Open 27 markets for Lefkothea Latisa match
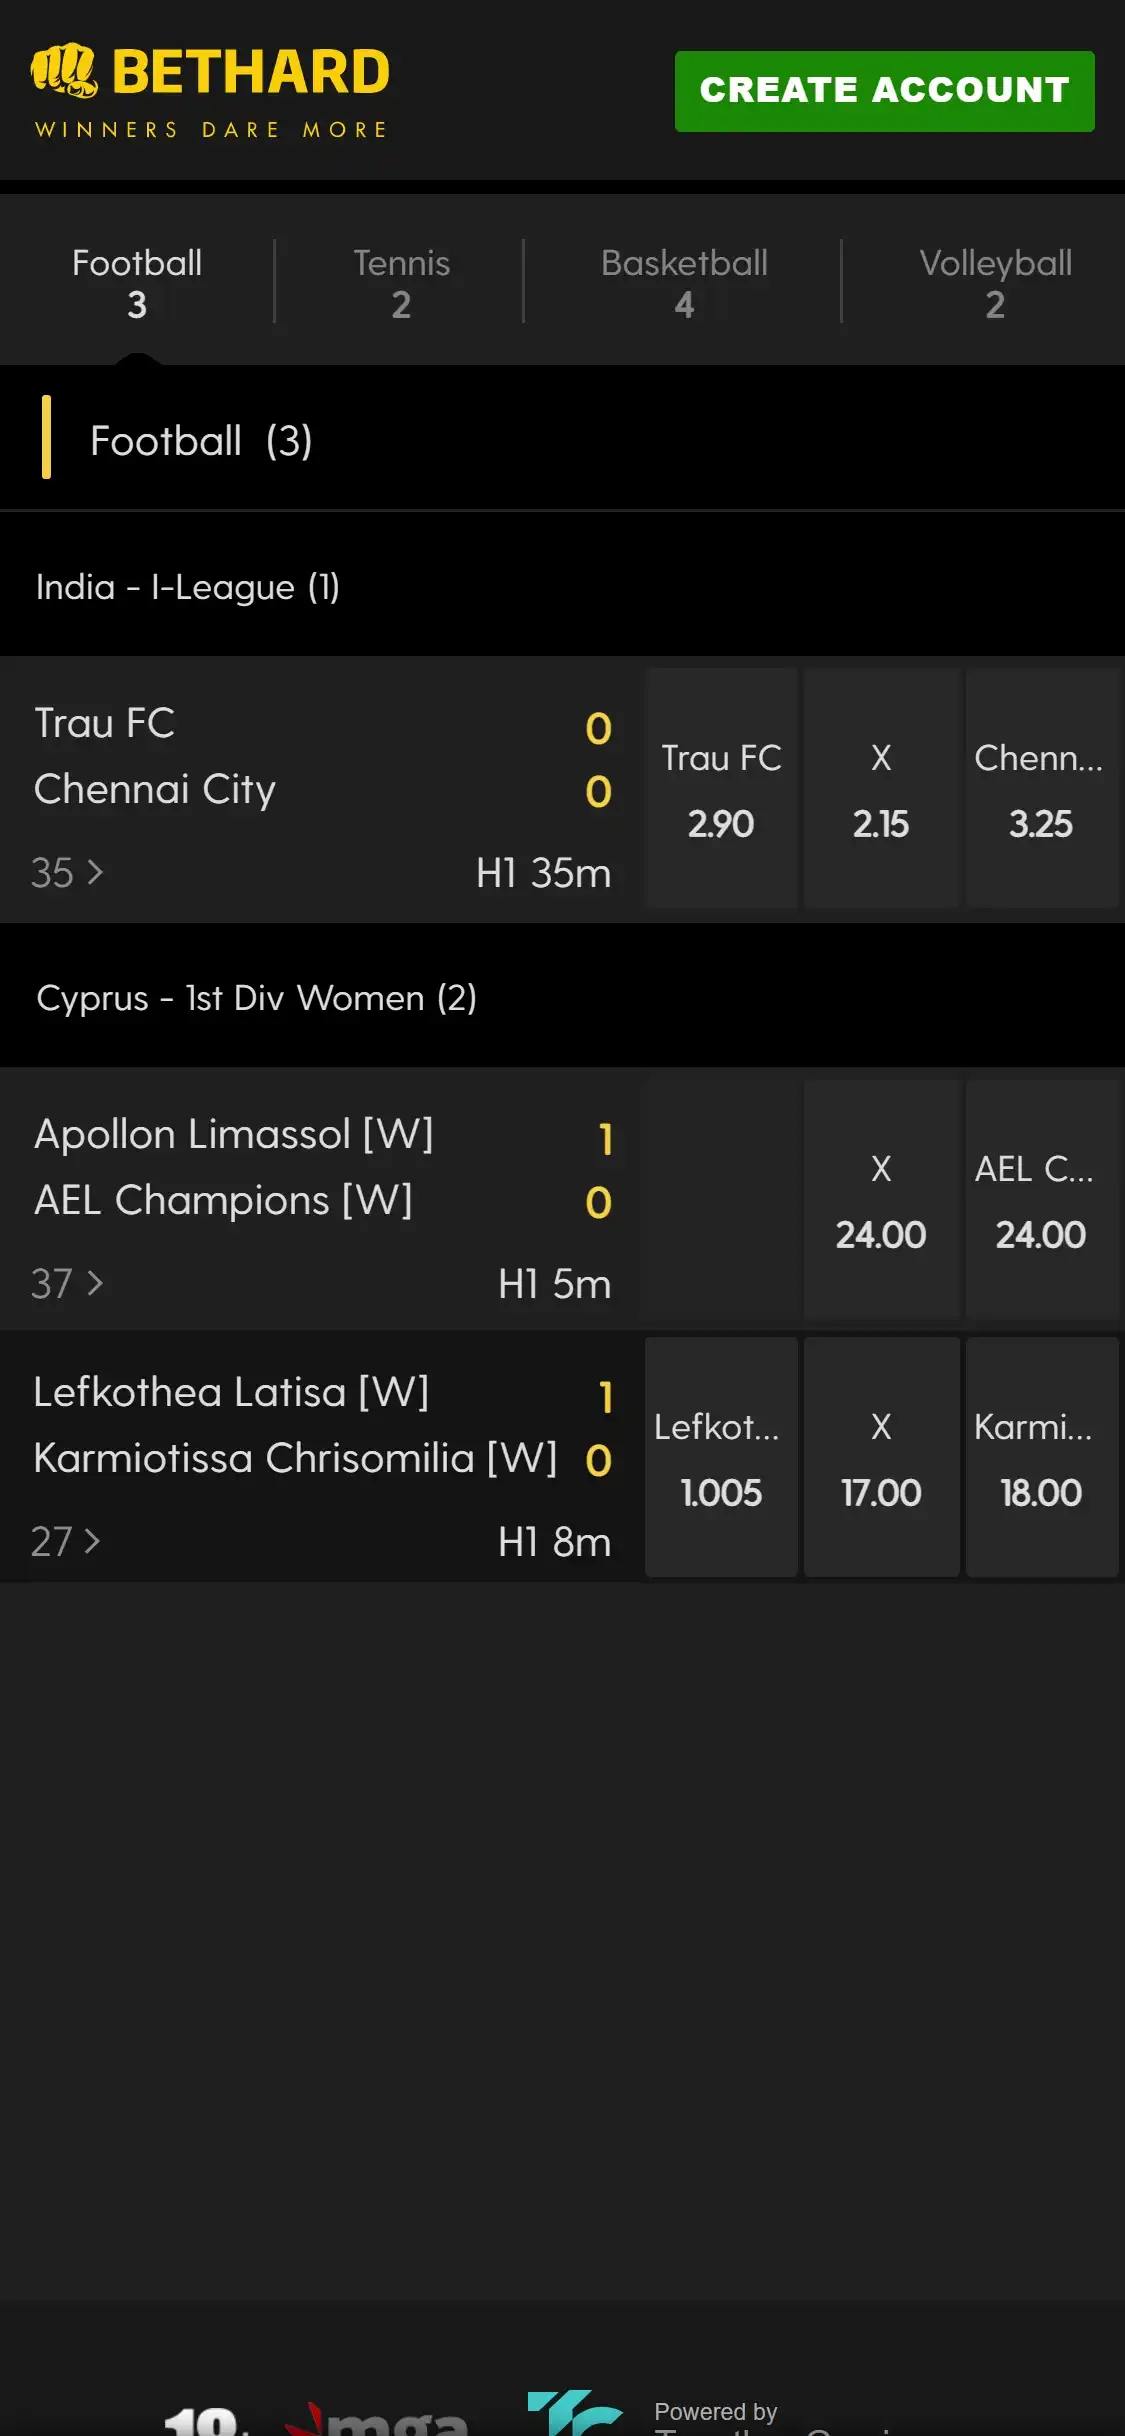 point(66,1541)
